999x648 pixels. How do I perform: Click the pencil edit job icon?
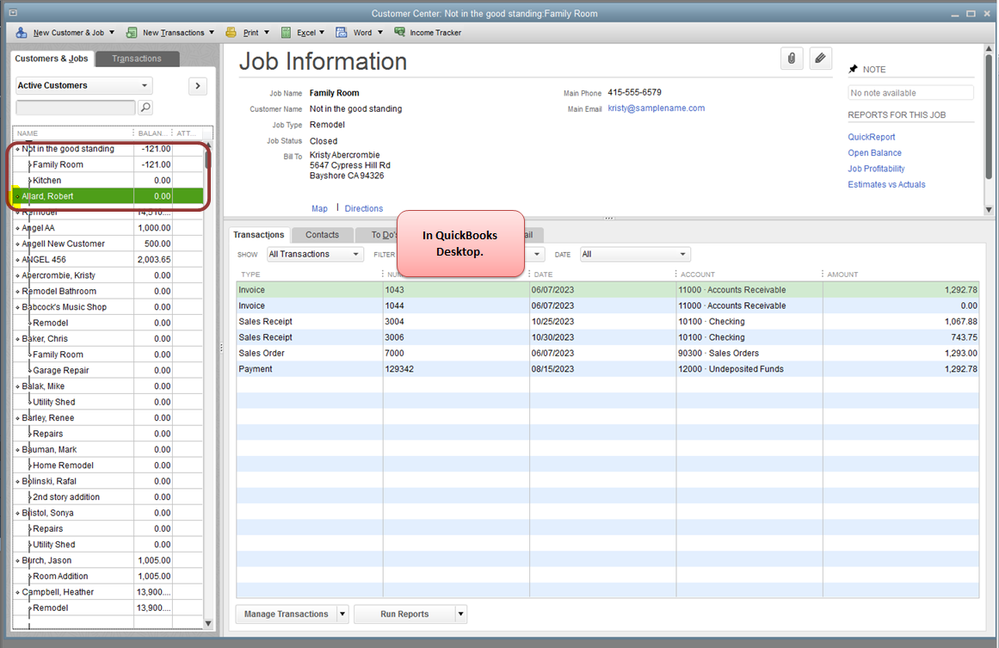pos(821,59)
